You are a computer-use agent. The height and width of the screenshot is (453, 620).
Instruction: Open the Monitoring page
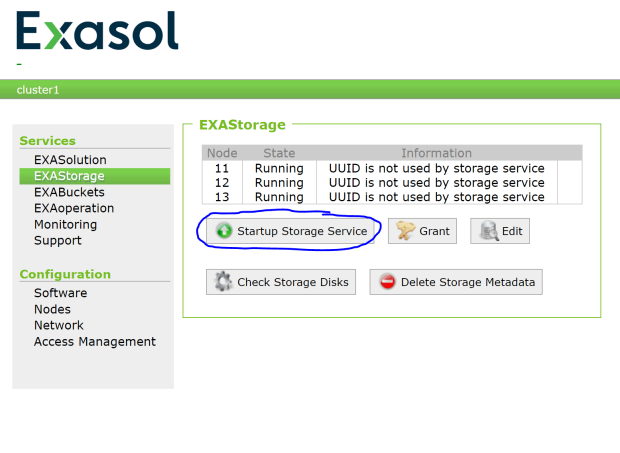(65, 224)
